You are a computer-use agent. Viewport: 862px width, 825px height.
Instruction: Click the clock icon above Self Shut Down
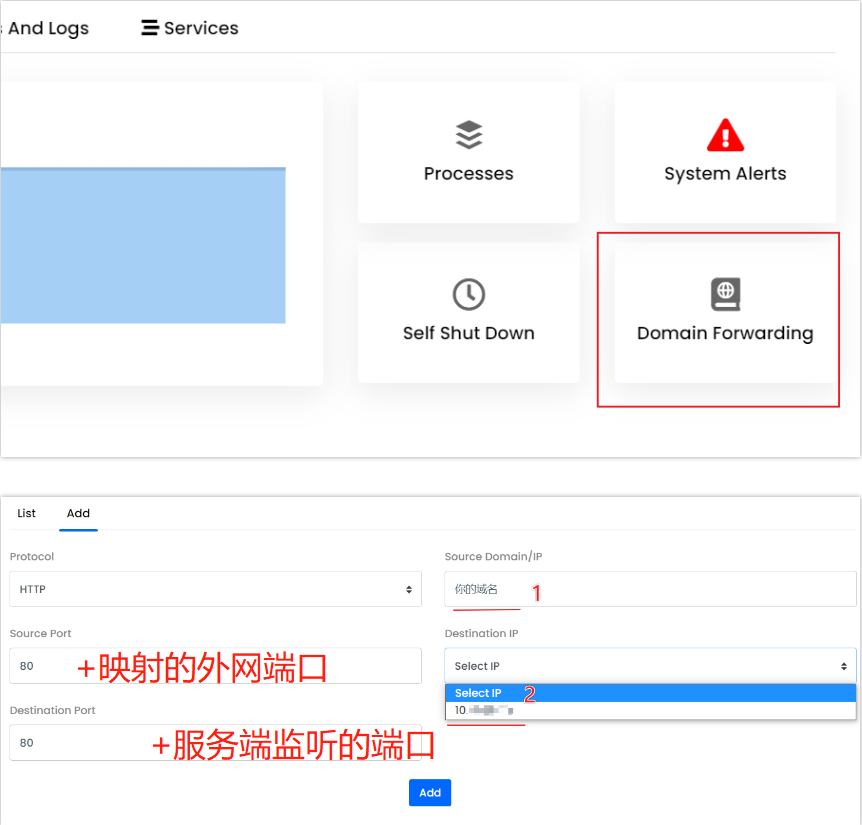(x=468, y=294)
